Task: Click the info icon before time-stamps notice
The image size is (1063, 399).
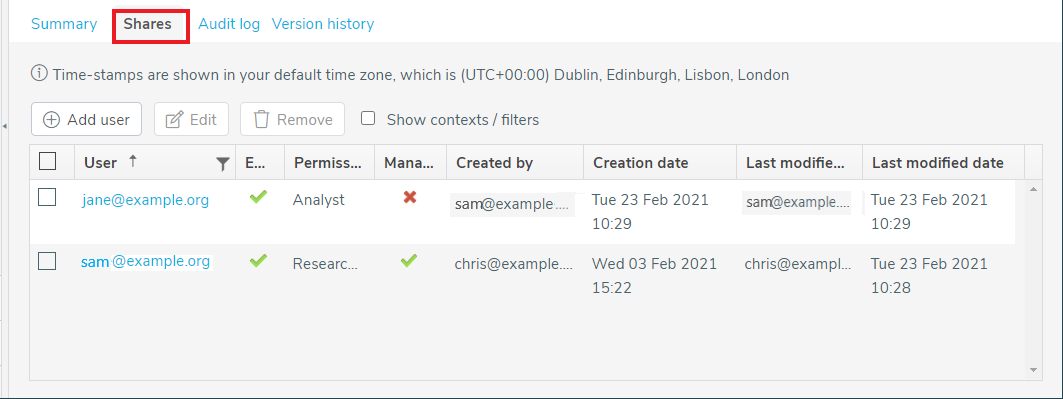Action: tap(39, 73)
